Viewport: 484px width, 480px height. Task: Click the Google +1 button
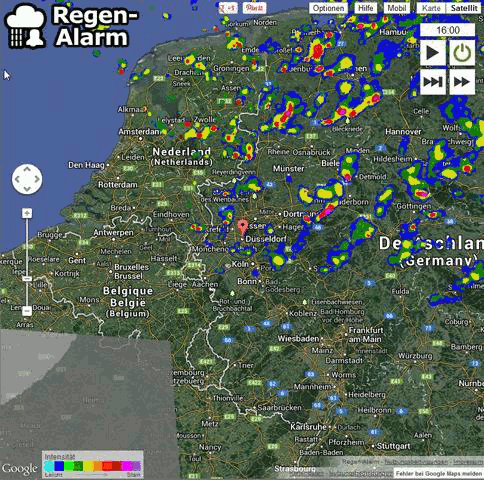click(x=228, y=8)
